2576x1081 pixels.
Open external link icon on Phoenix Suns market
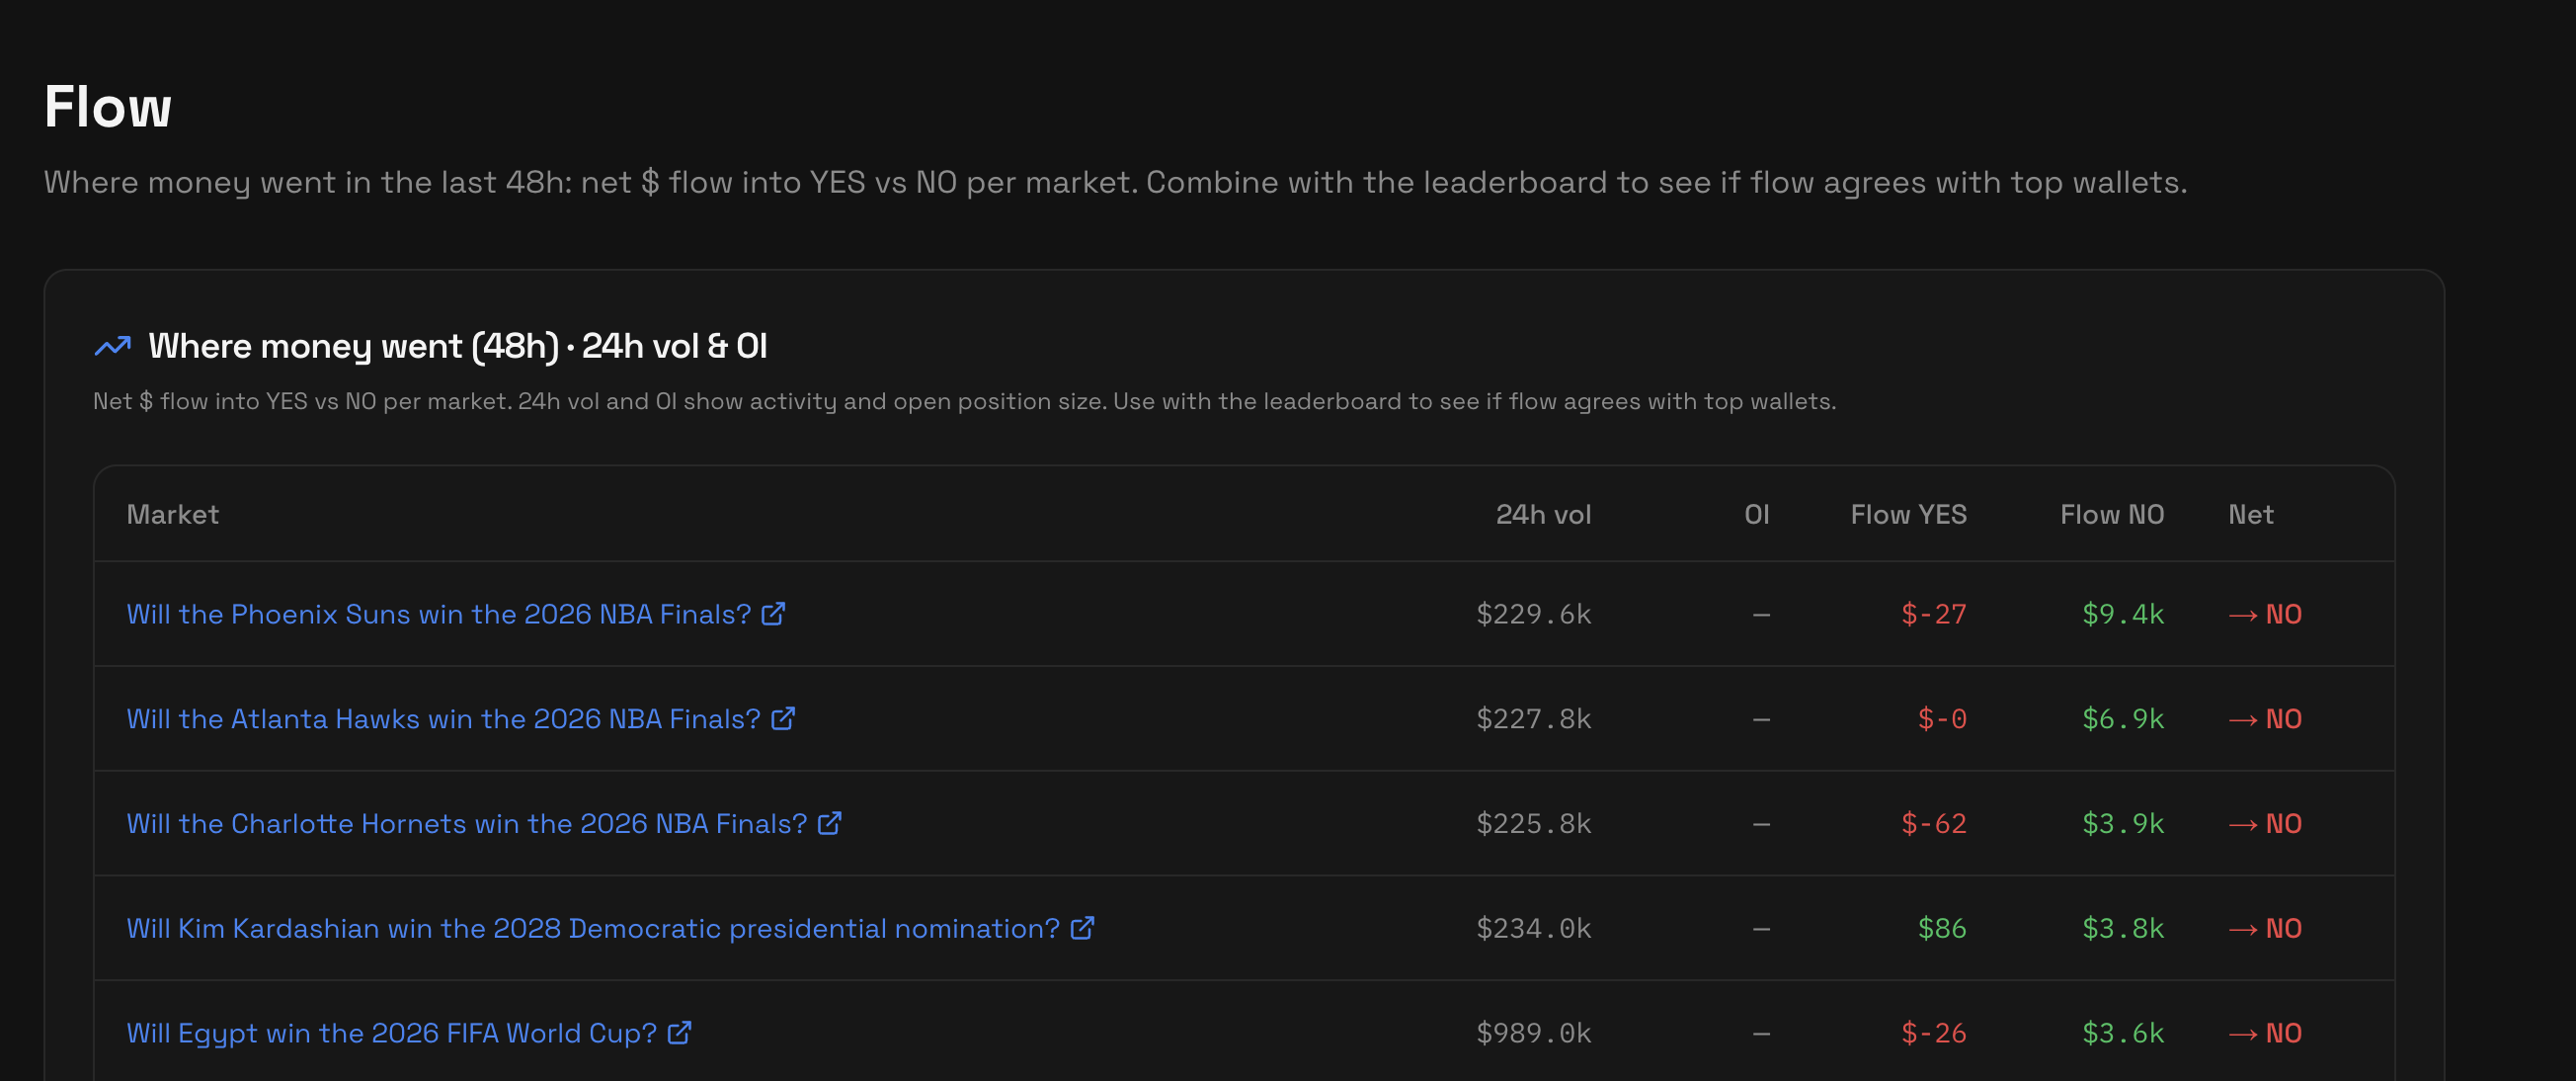pyautogui.click(x=773, y=615)
